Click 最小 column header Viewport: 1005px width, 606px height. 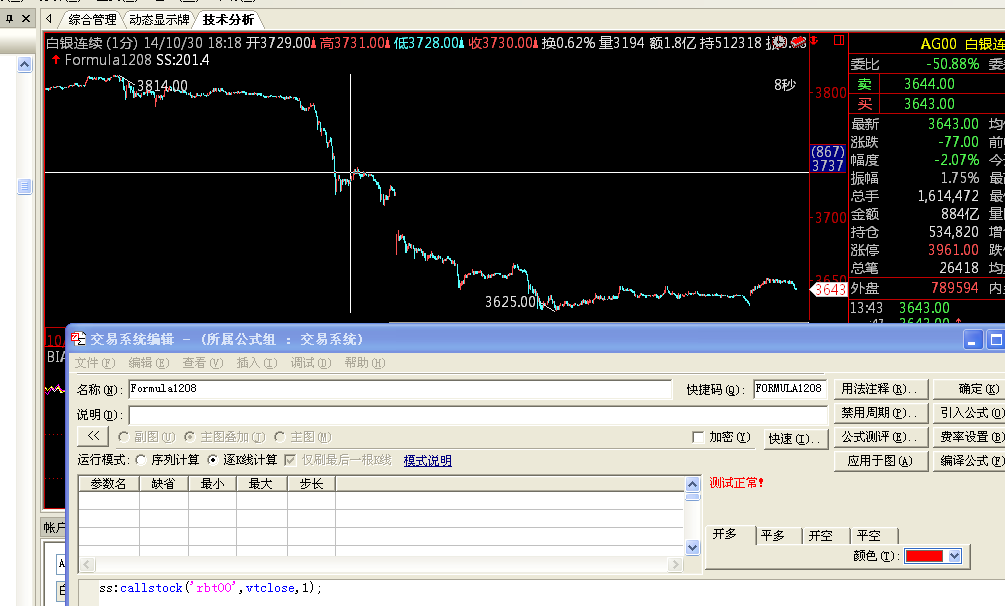pos(212,484)
